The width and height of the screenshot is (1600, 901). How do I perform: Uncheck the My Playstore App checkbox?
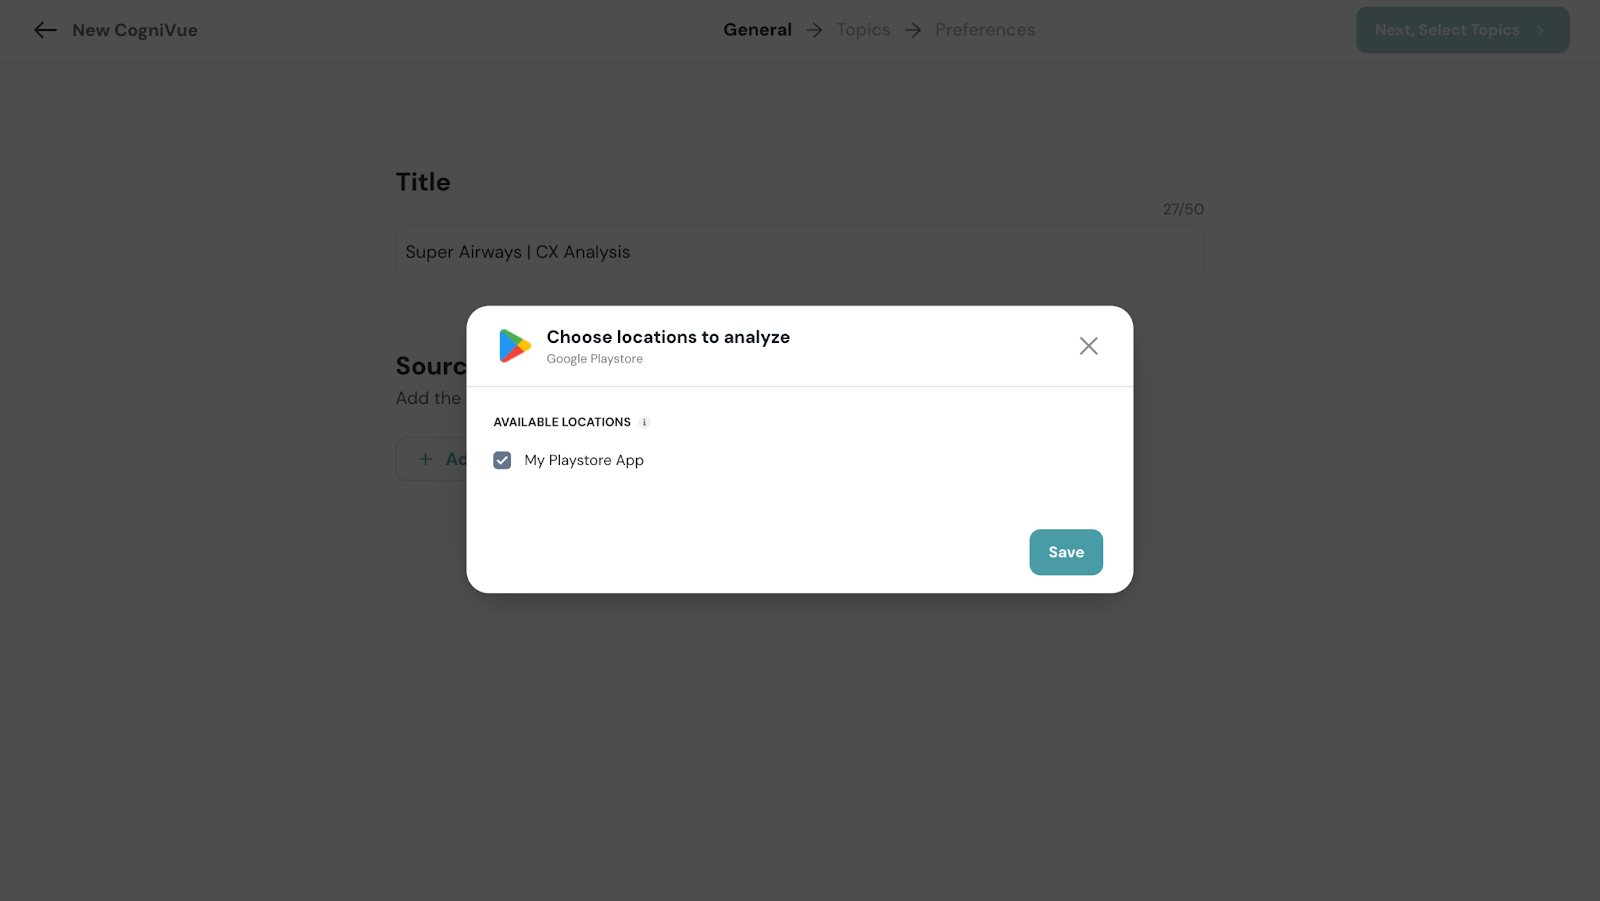[x=502, y=460]
